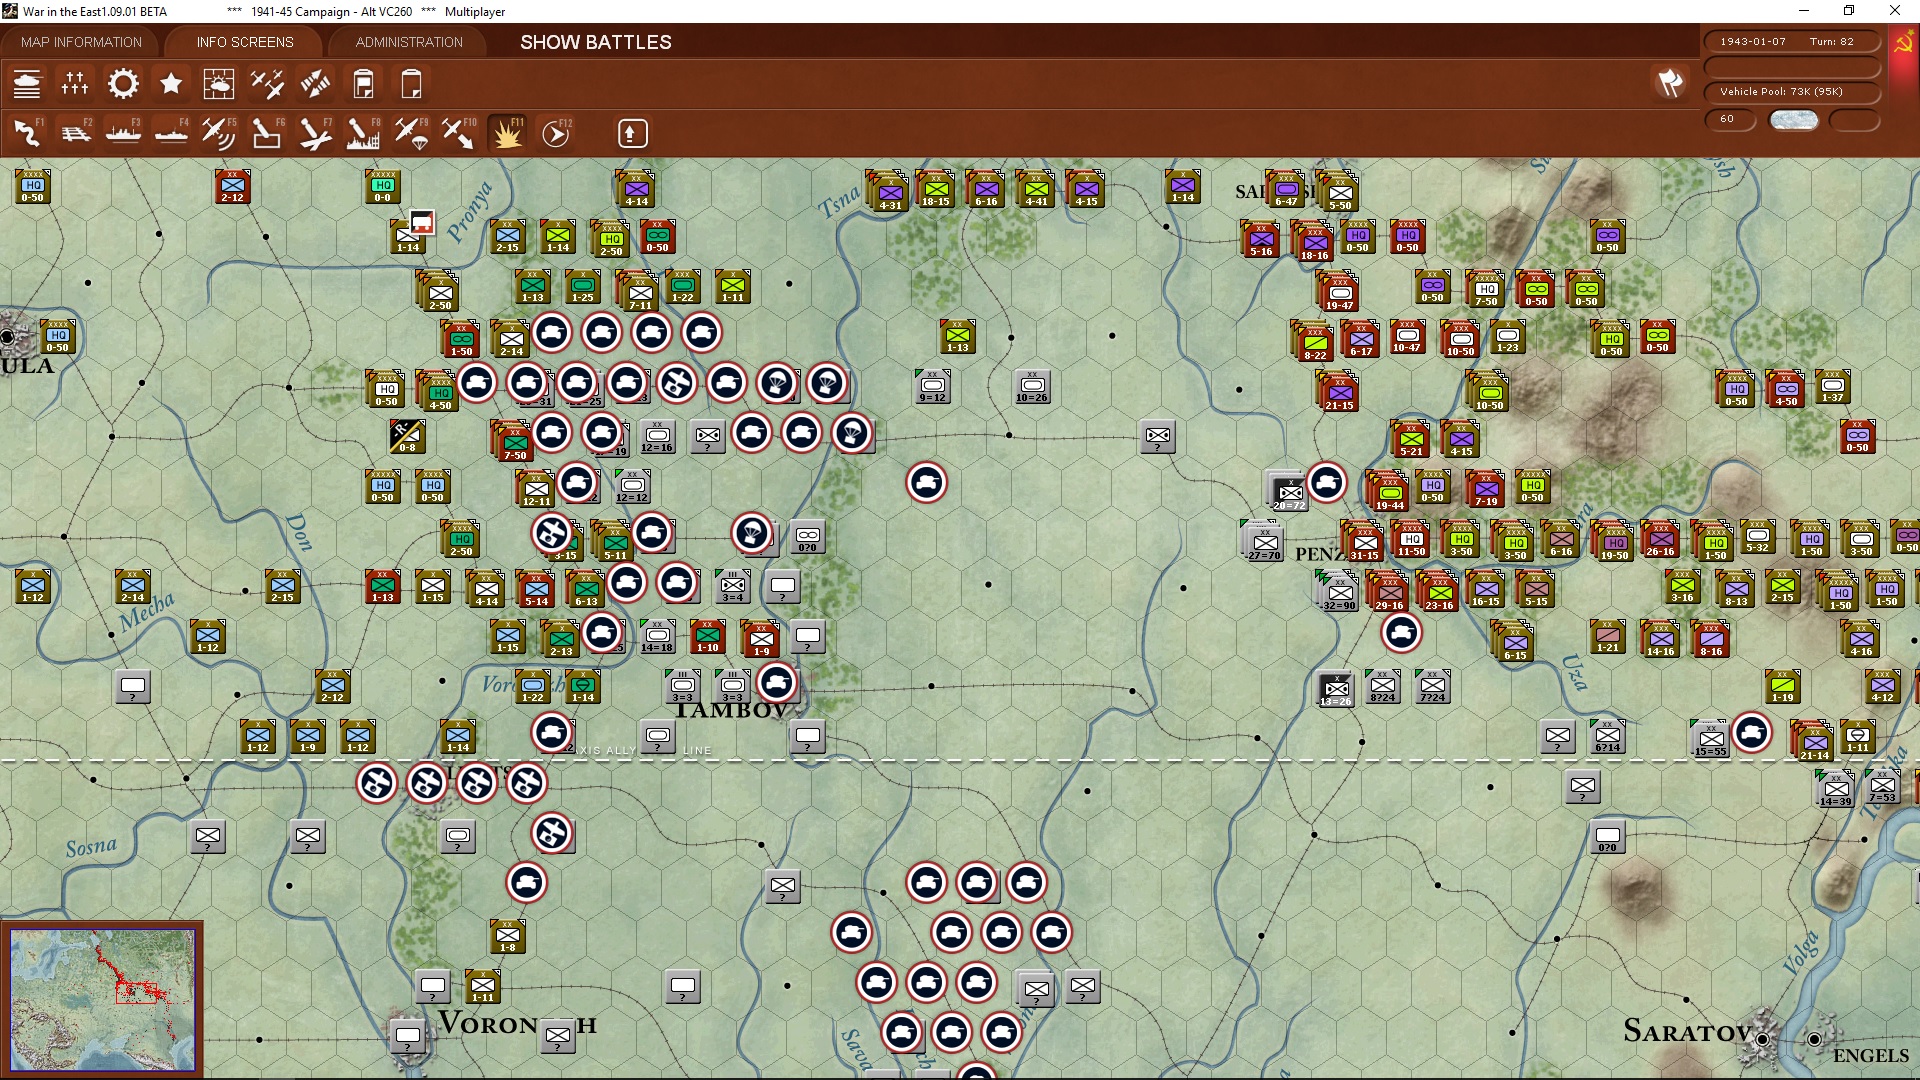
Task: Click the end turn flags icon
Action: pos(1670,83)
